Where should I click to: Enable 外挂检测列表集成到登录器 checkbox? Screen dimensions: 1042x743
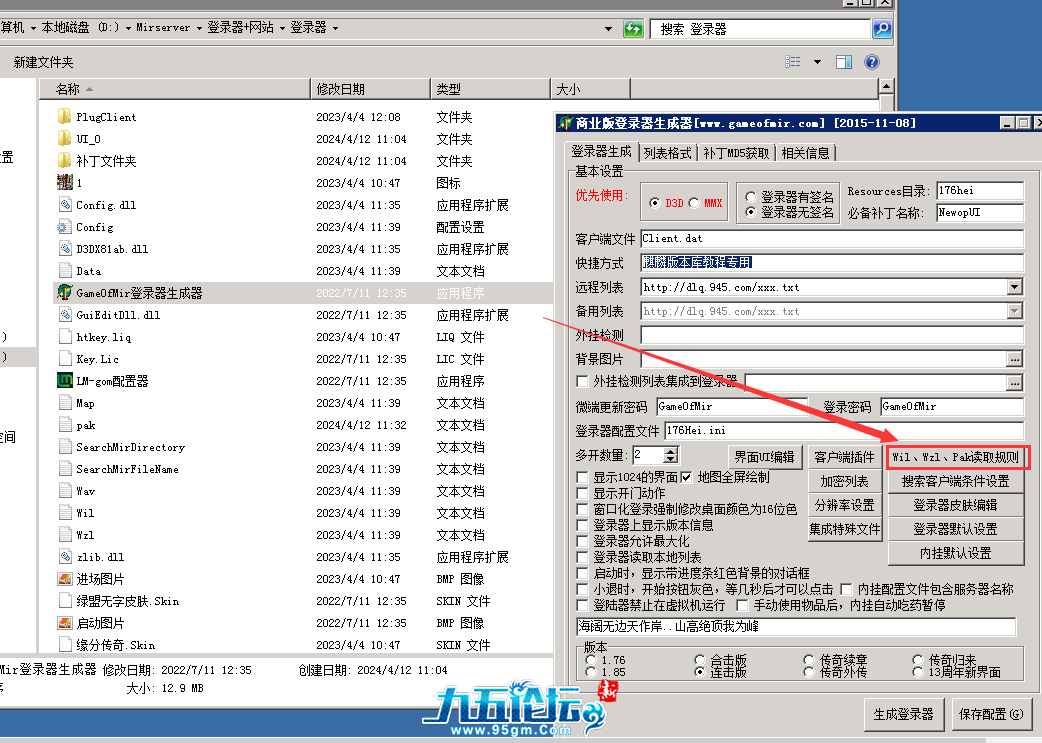click(x=582, y=381)
